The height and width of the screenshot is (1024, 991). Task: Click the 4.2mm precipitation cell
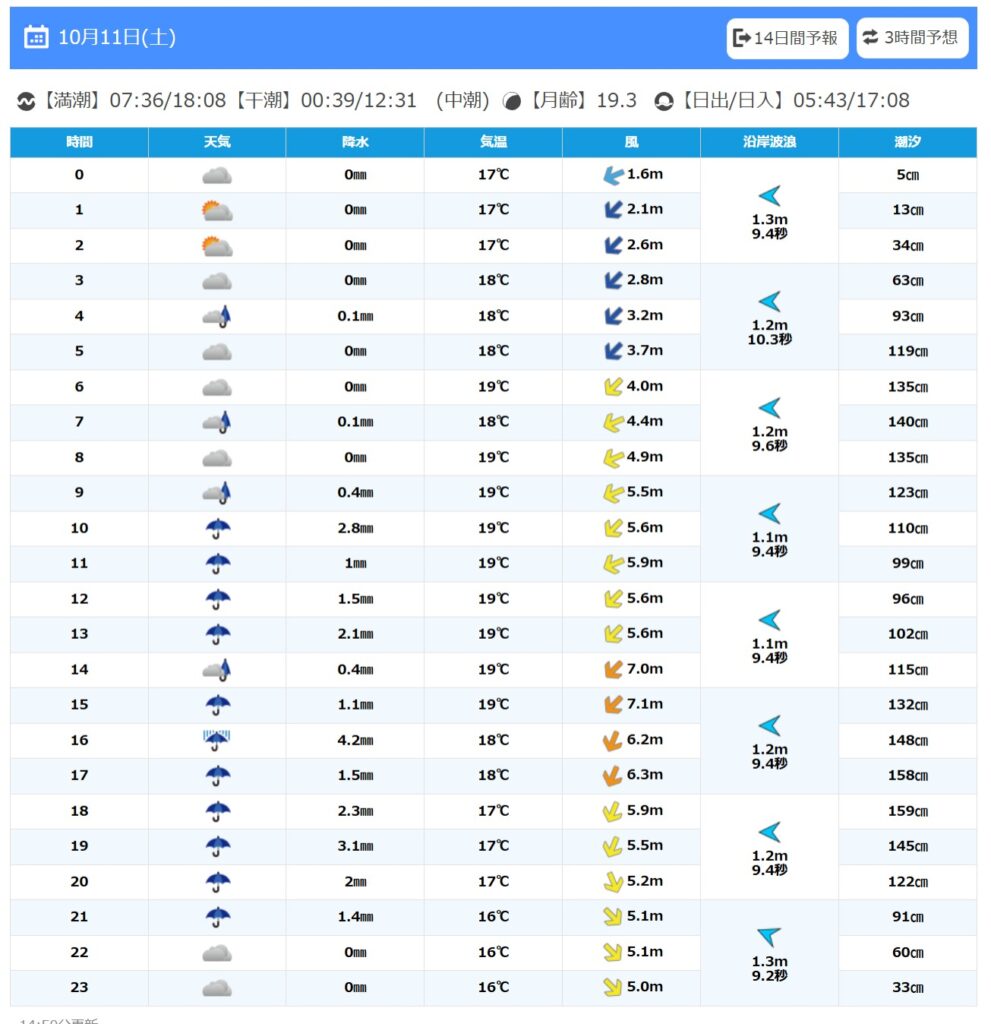click(355, 741)
